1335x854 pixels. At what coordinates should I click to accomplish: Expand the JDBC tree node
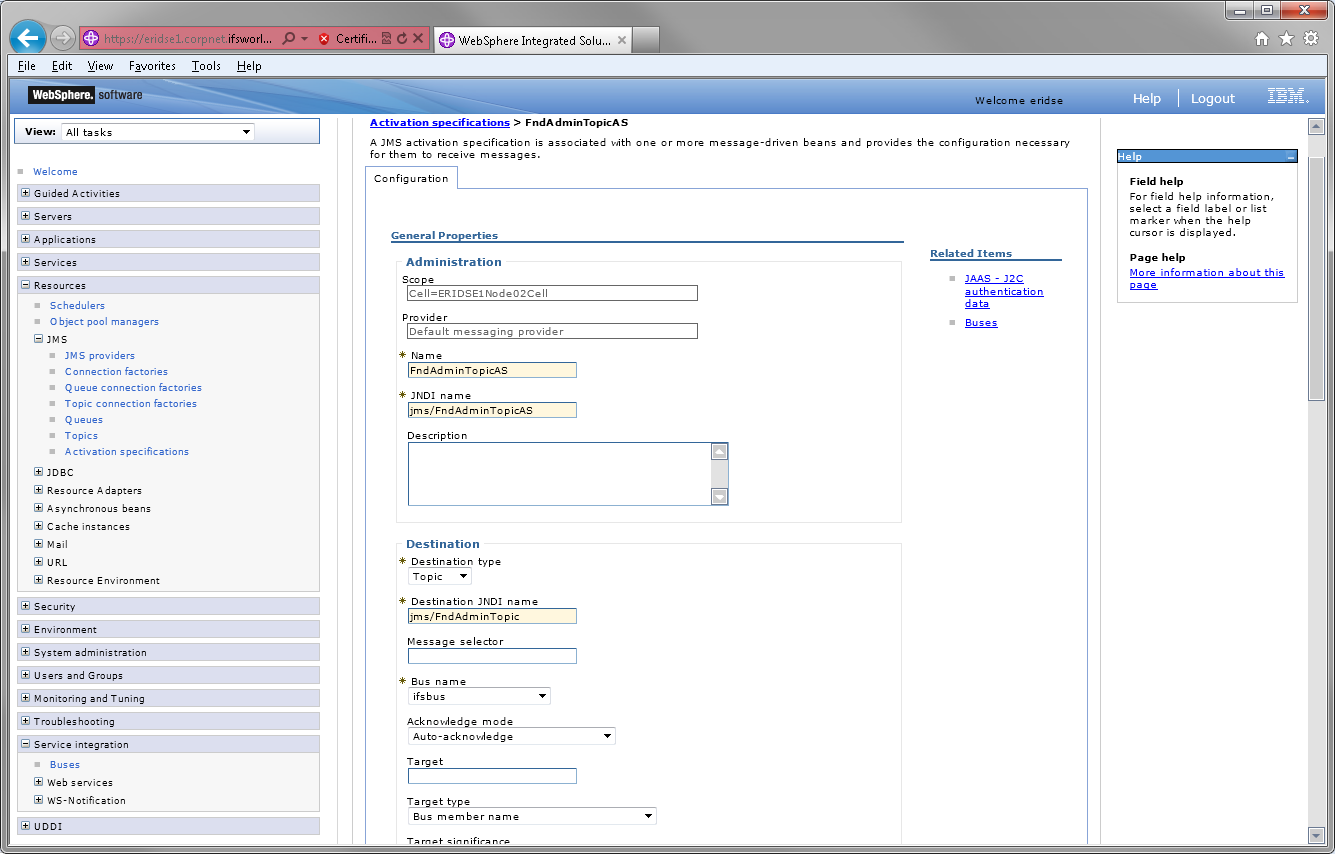click(x=39, y=472)
